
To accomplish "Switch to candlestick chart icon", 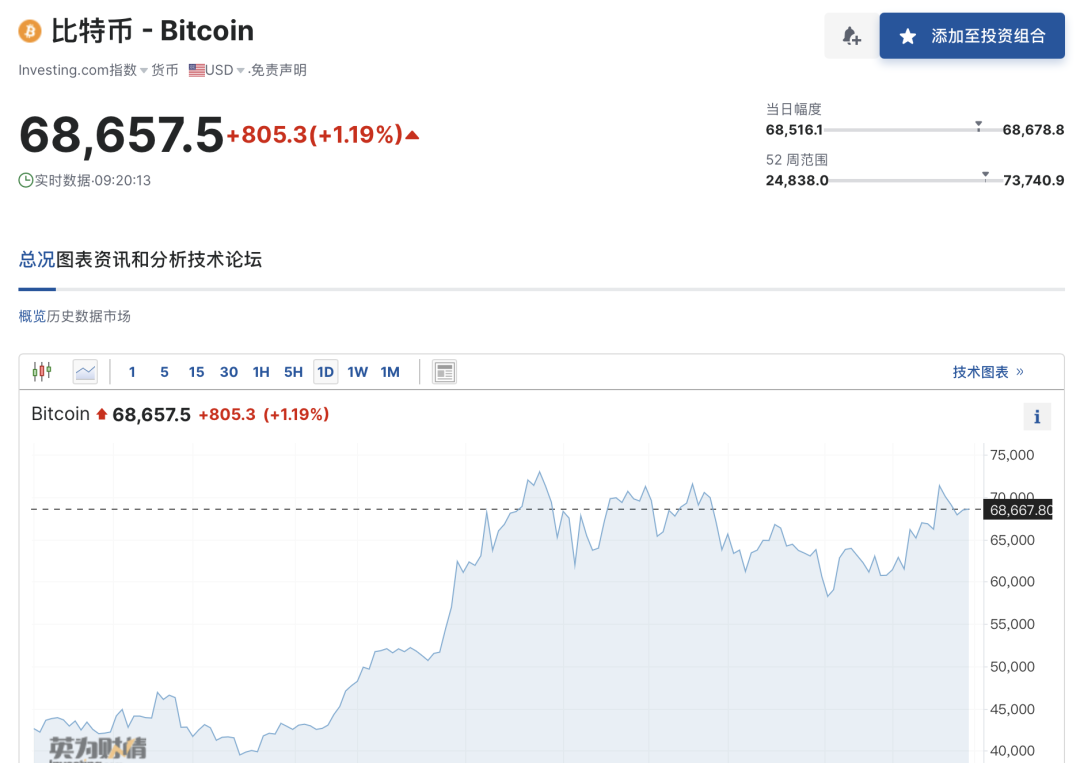I will [42, 372].
